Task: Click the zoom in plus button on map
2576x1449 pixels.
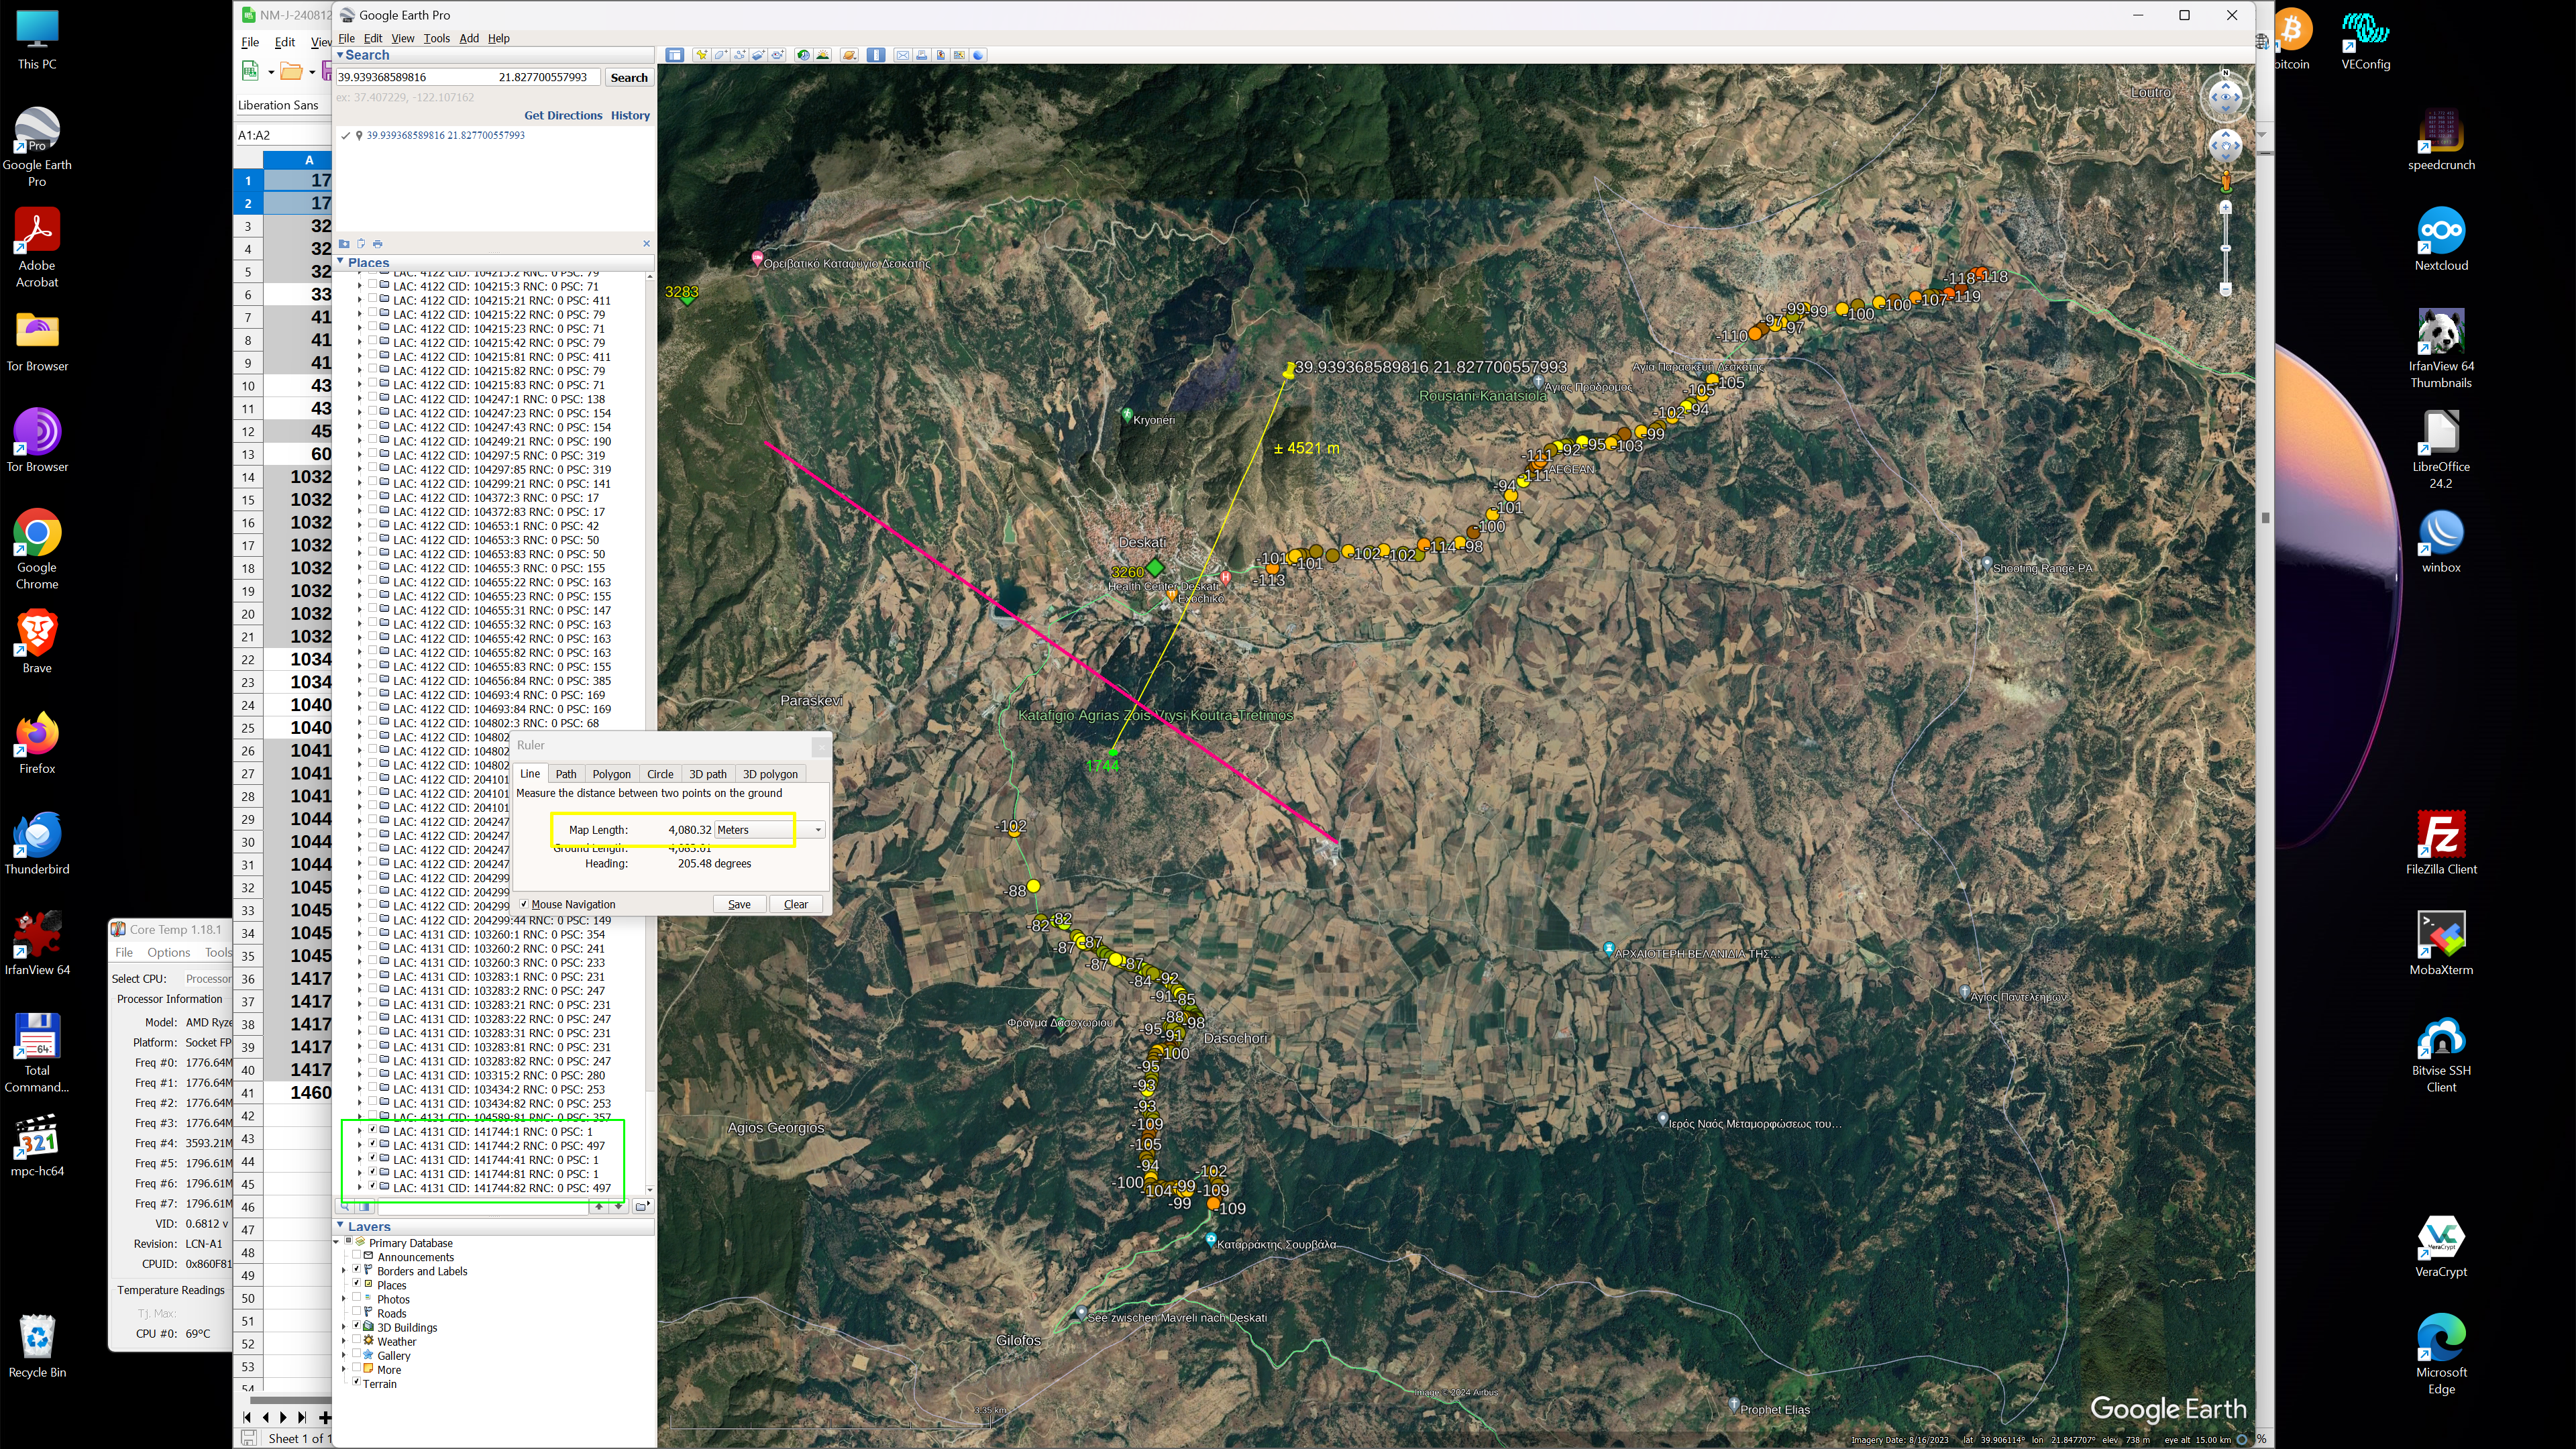Action: (2225, 207)
